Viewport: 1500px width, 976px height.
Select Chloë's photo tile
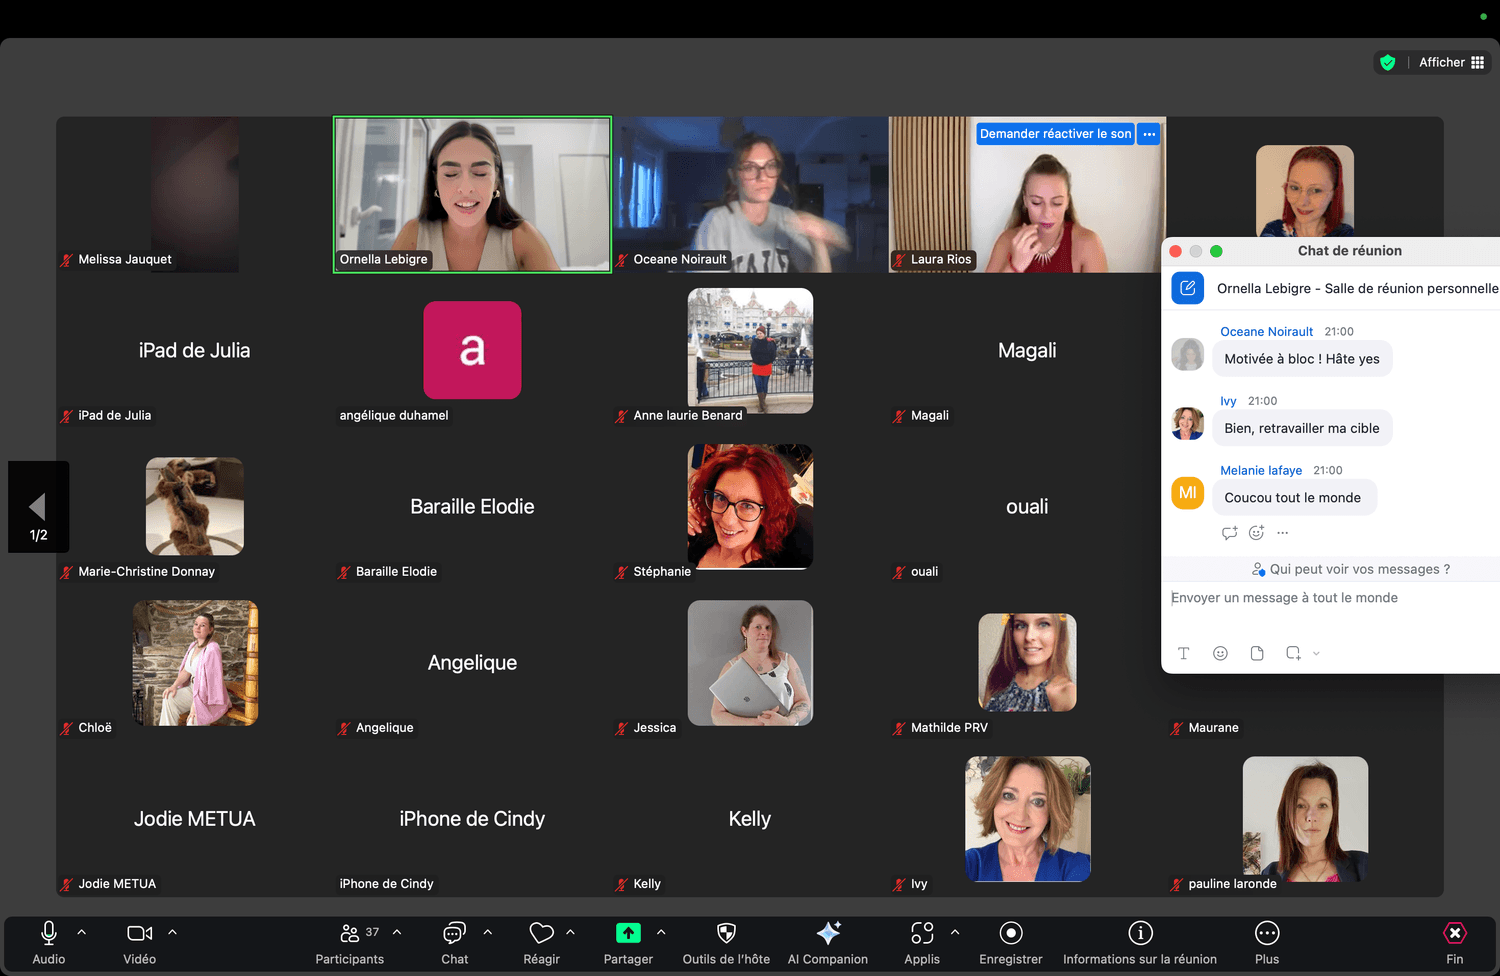pos(195,663)
